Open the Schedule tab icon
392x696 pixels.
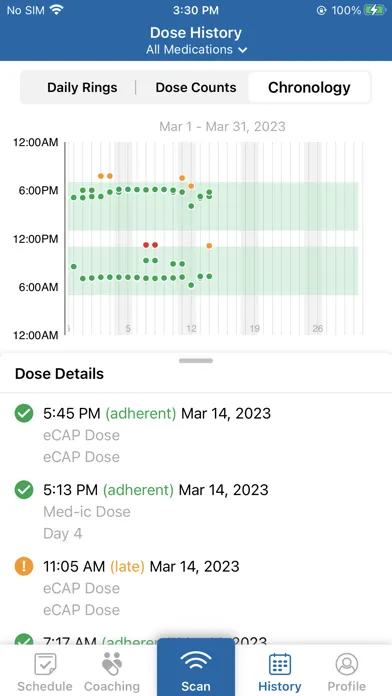click(x=45, y=664)
